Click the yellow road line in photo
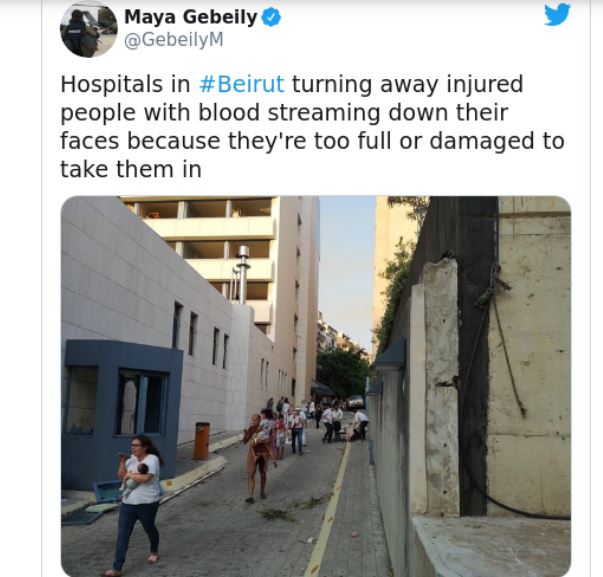 click(x=328, y=511)
